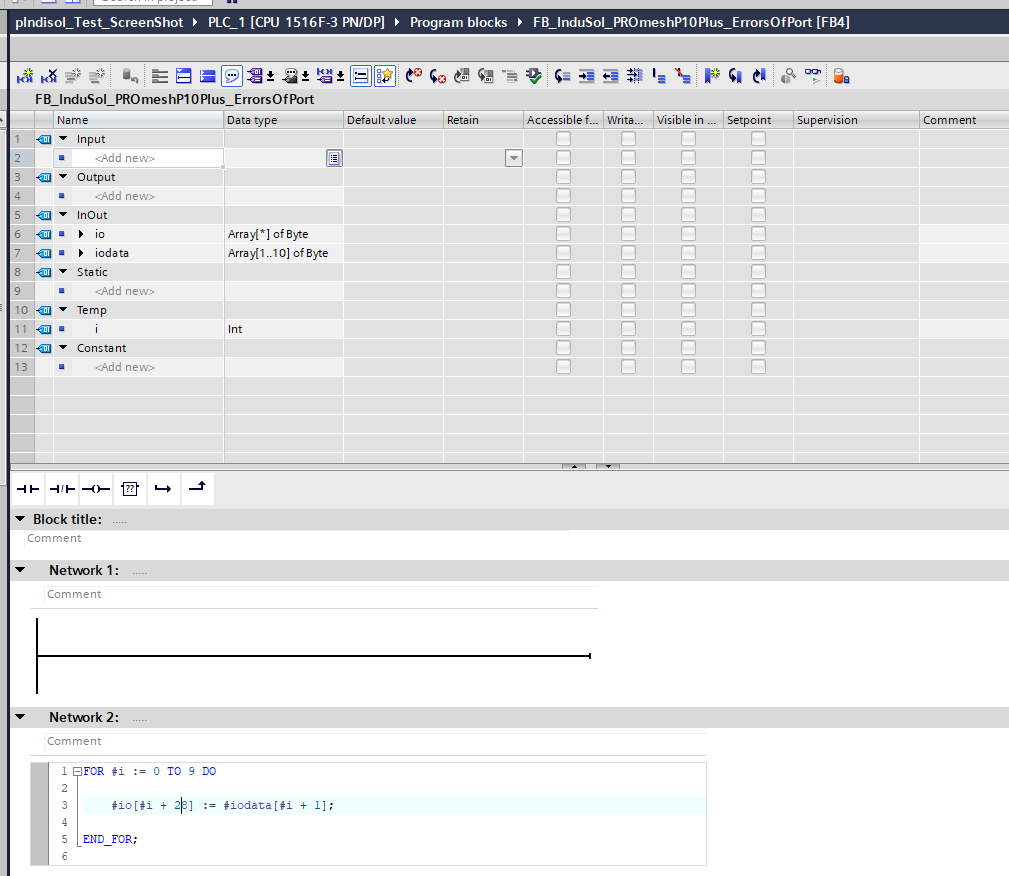Insert a normally closed contact from favorites
Screen dimensions: 1009x876
[x=62, y=489]
